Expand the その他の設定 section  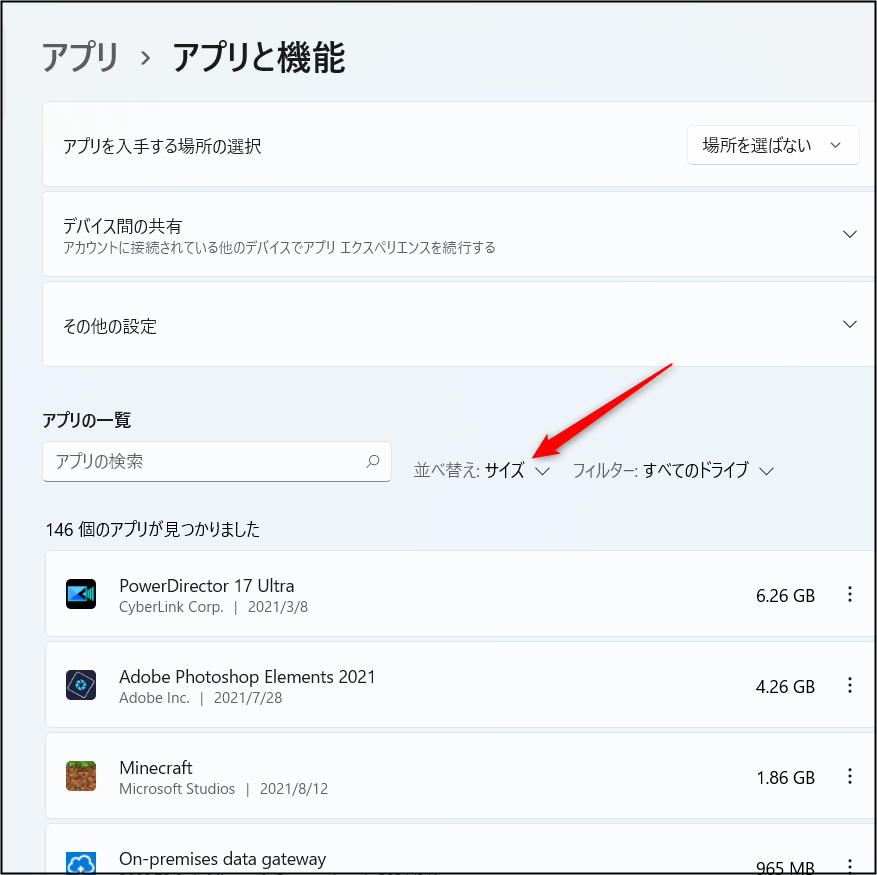(x=850, y=324)
